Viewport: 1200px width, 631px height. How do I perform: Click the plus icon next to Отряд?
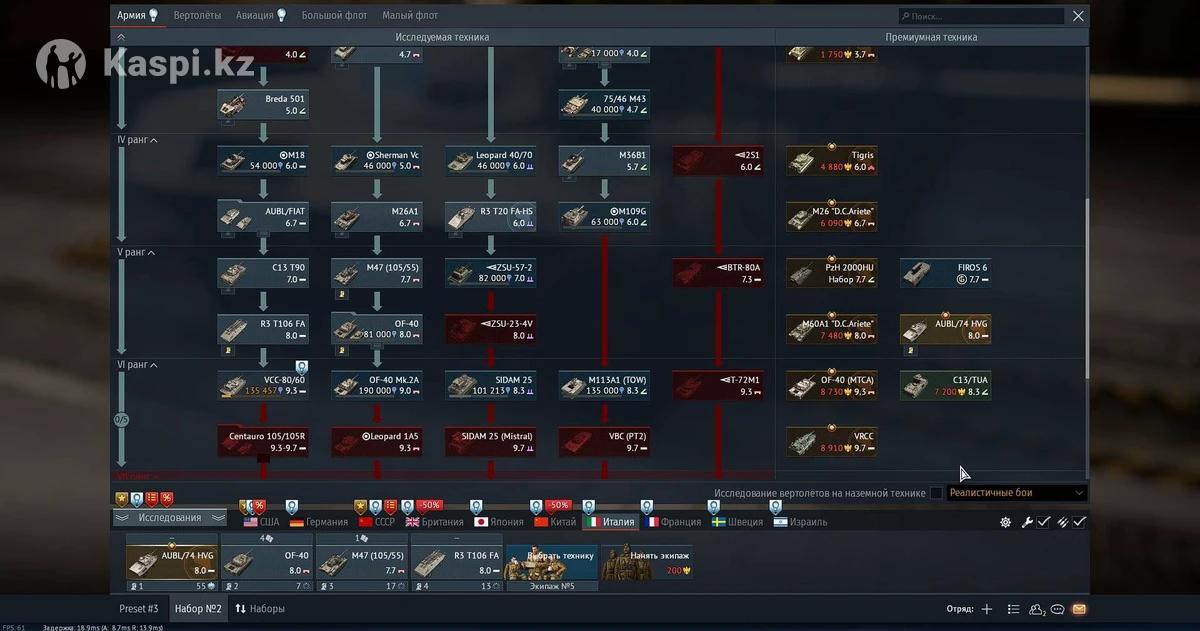pyautogui.click(x=987, y=609)
